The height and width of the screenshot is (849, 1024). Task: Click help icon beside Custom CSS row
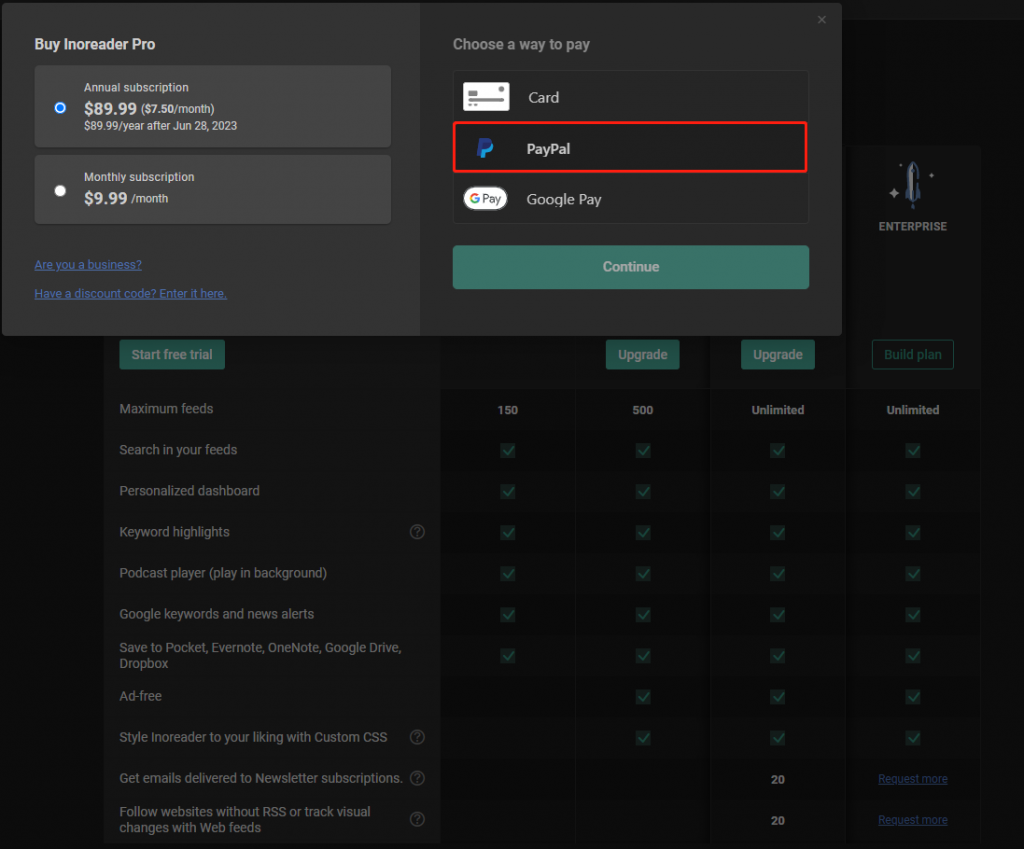pos(418,737)
